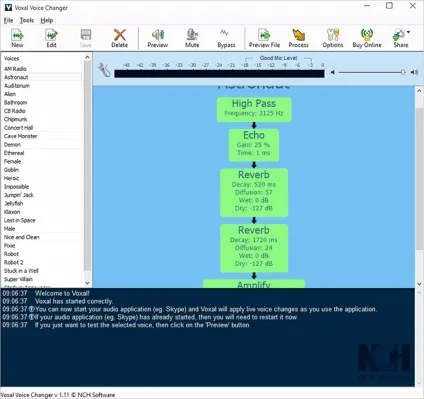The height and width of the screenshot is (399, 424).
Task: Open the Help menu
Action: pos(47,20)
